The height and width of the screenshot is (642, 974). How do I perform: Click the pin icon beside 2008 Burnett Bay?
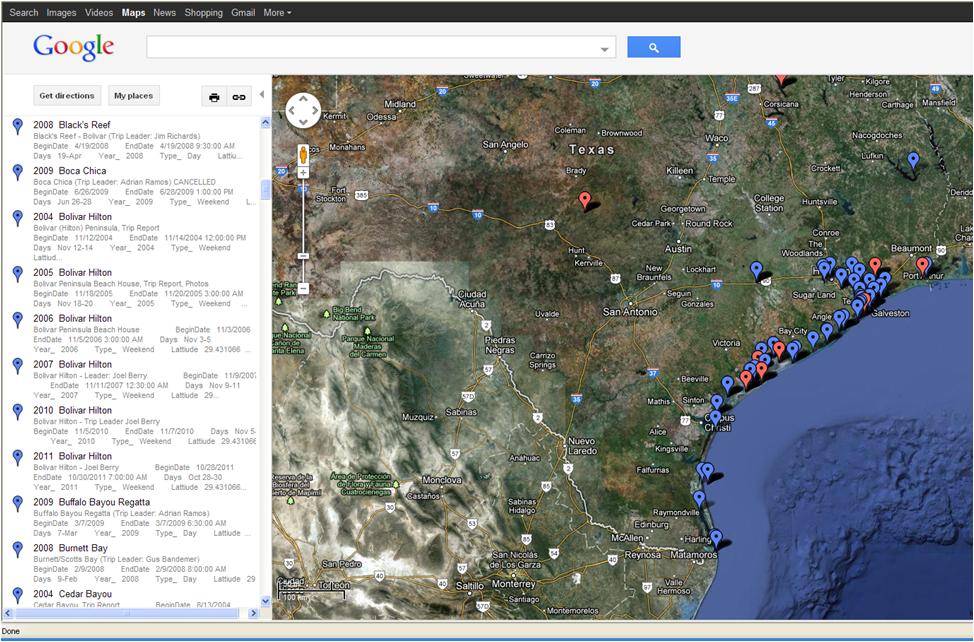pyautogui.click(x=18, y=549)
